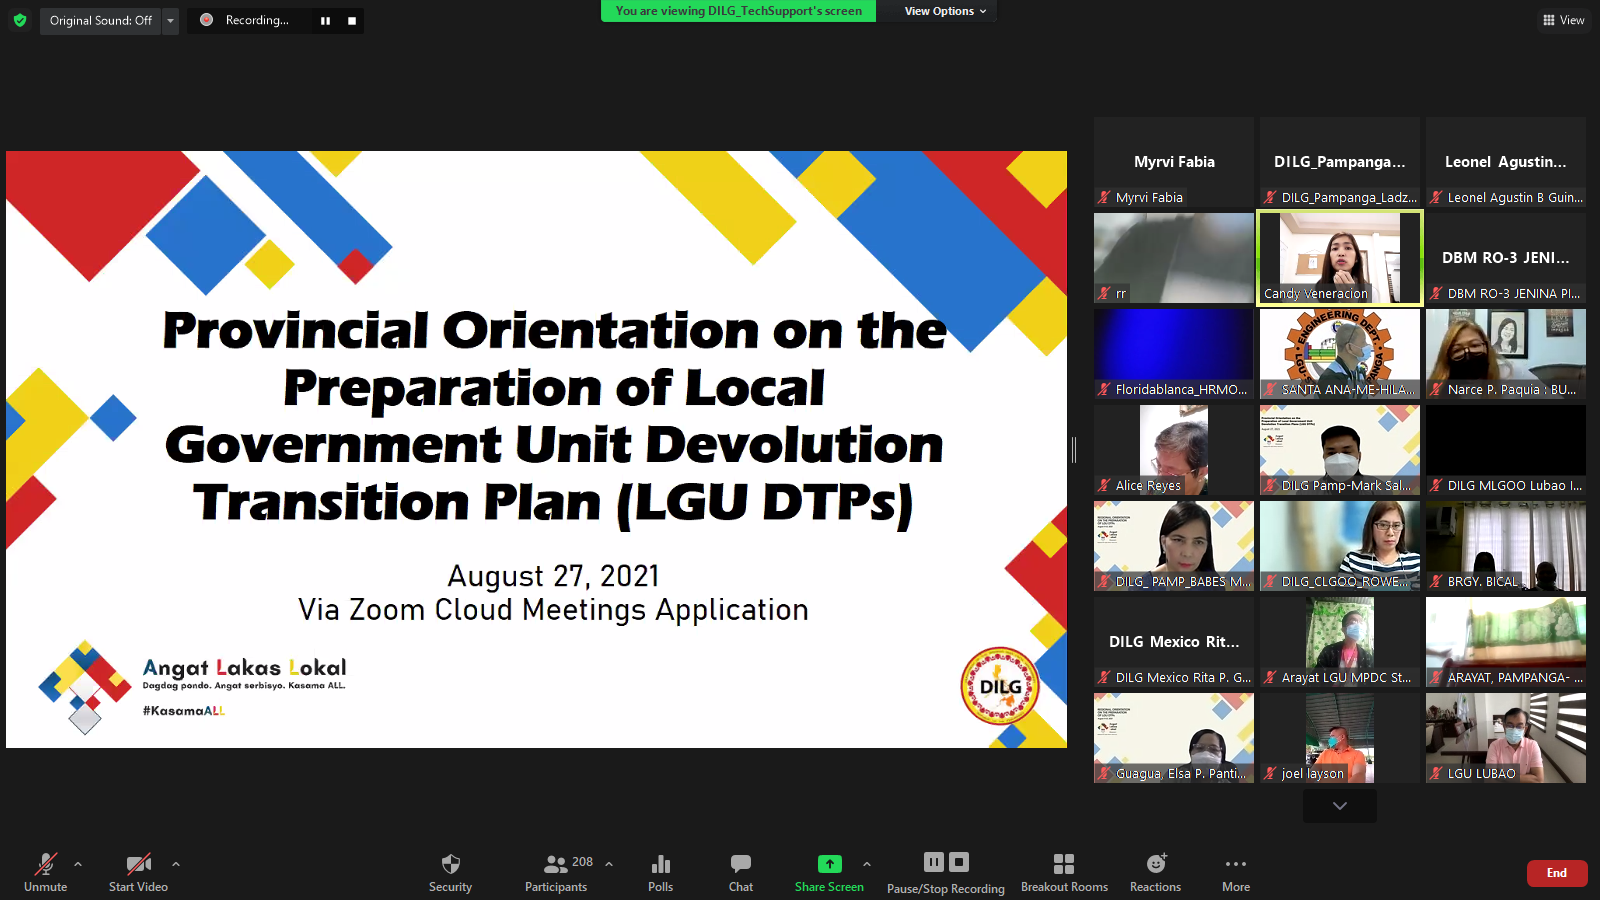
Task: Start your video camera
Action: coord(138,872)
